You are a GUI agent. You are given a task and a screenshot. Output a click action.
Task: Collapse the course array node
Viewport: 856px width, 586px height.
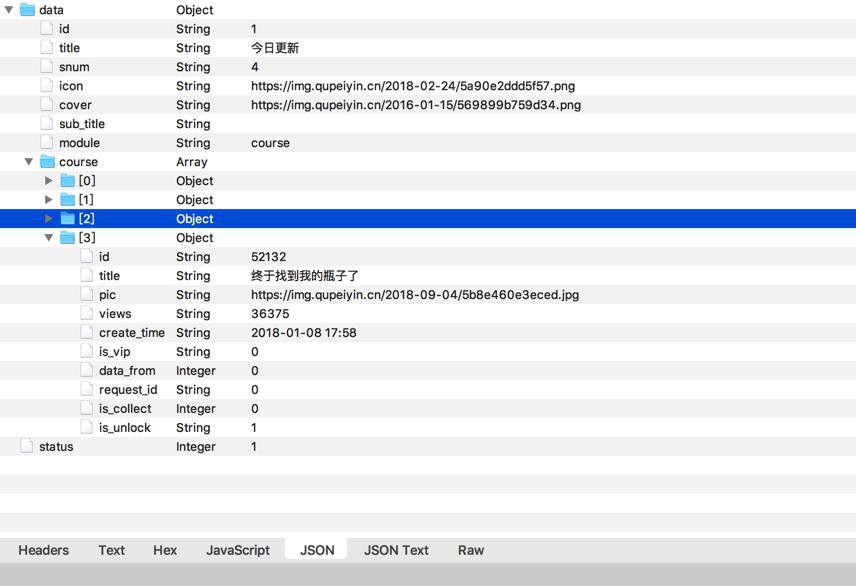click(x=29, y=162)
